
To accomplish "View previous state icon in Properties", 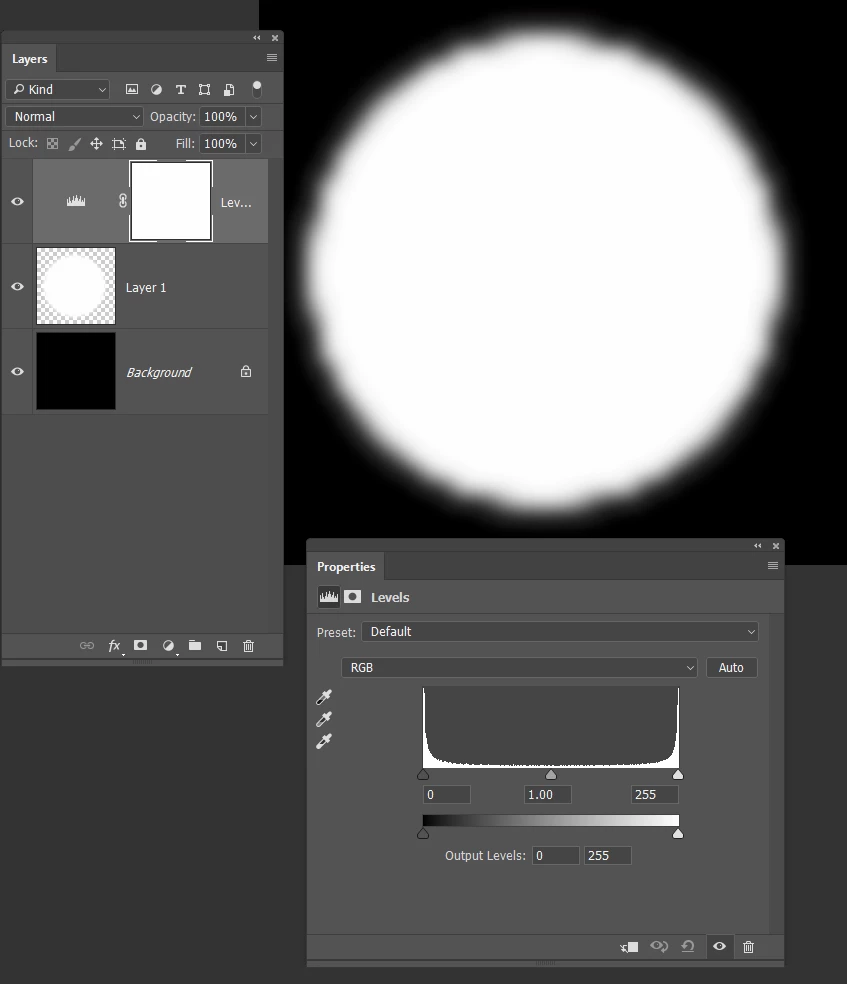I will pos(659,946).
